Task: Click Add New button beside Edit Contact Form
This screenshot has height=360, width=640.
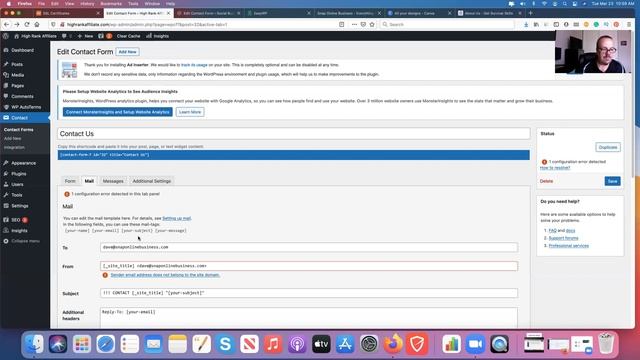Action: 127,52
